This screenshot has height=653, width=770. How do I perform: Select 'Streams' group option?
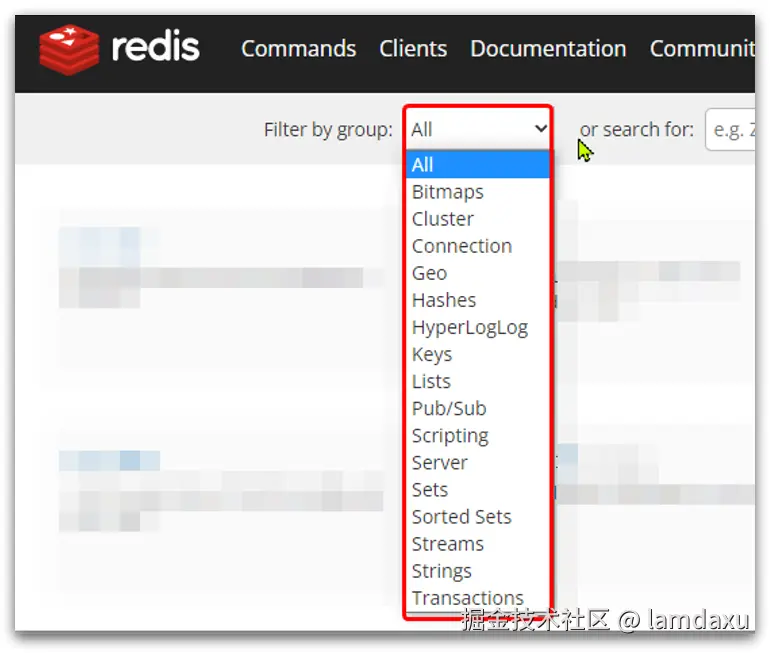coord(478,544)
